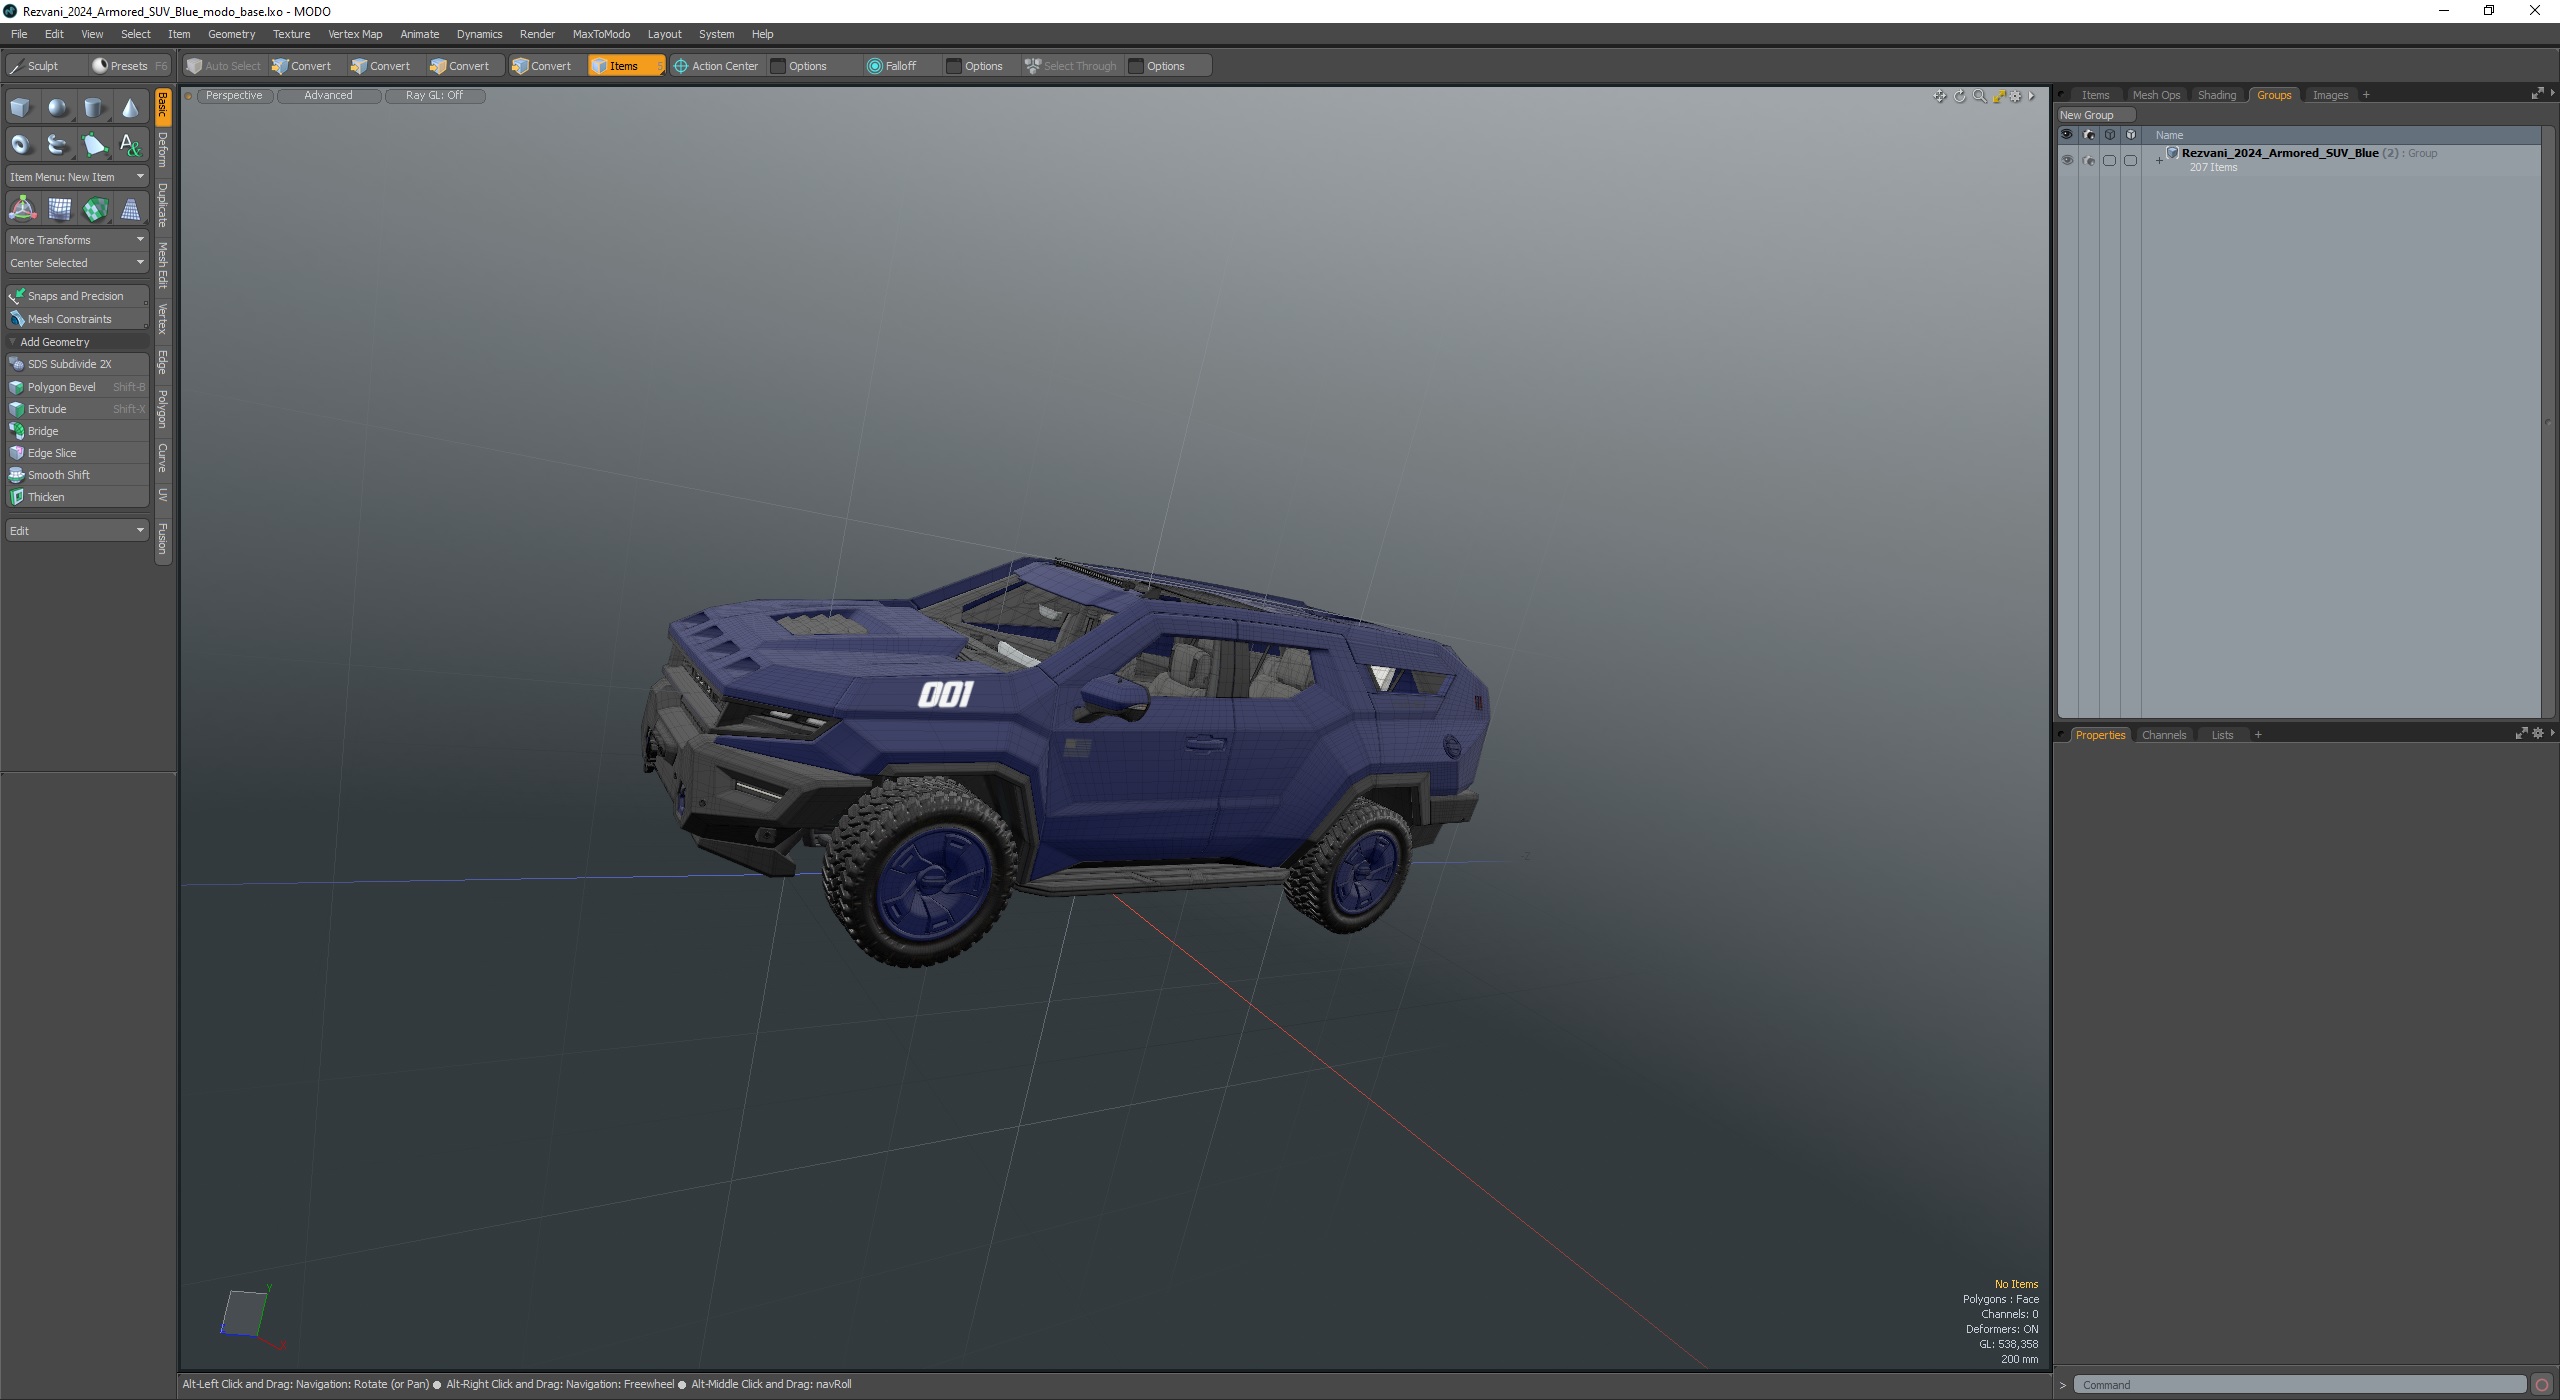This screenshot has width=2560, height=1400.
Task: Click the Edge Slice button
Action: pyautogui.click(x=77, y=453)
